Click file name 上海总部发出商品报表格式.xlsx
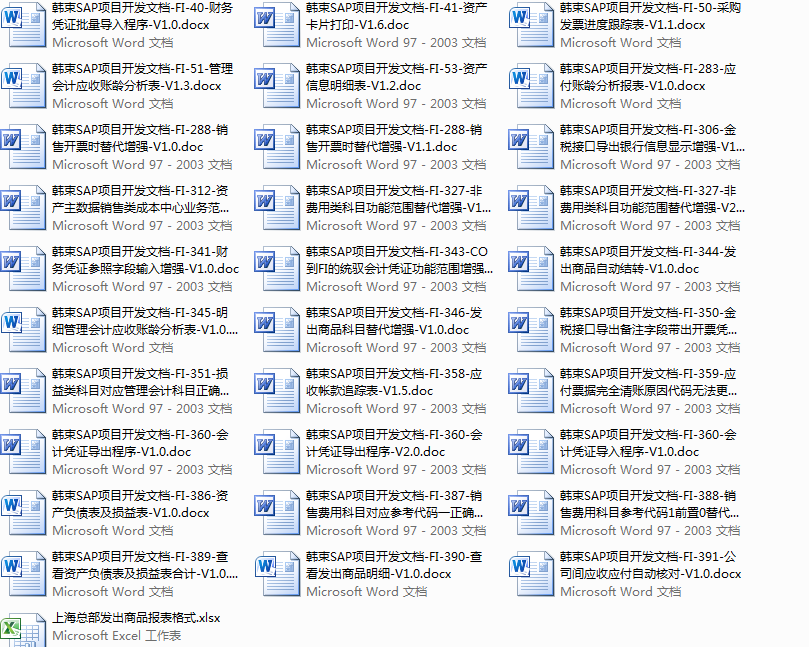The image size is (809, 647). click(x=136, y=618)
